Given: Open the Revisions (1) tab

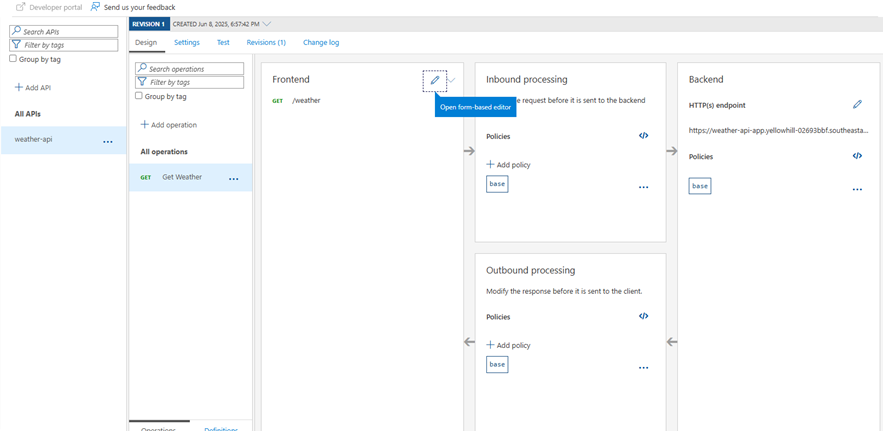Looking at the screenshot, I should [x=266, y=42].
